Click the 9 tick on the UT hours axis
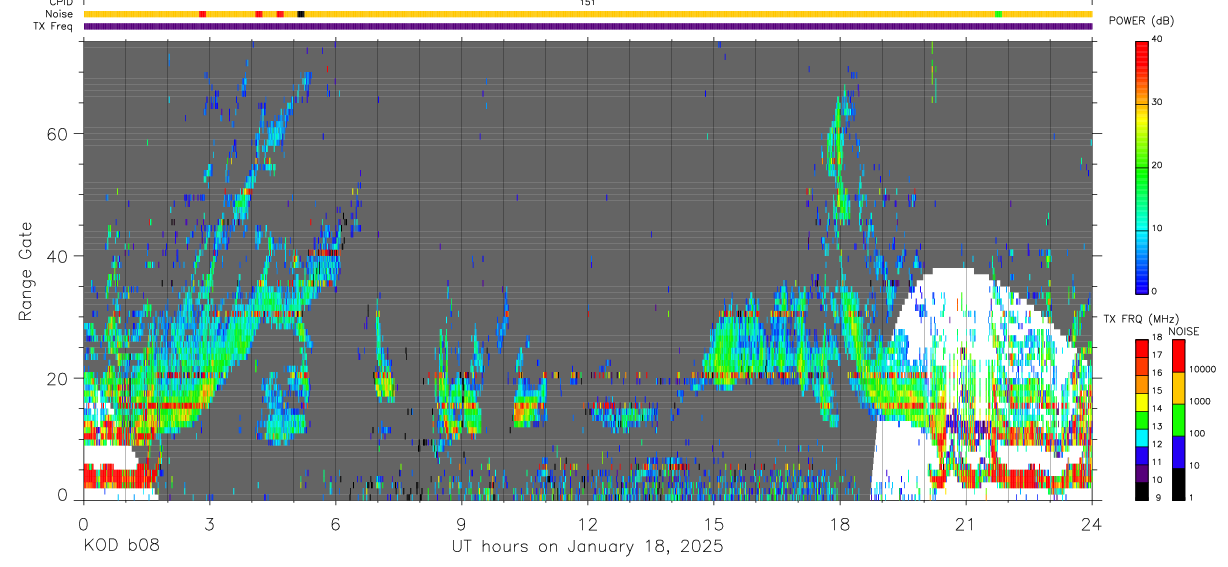The height and width of the screenshot is (567, 1228). (461, 523)
